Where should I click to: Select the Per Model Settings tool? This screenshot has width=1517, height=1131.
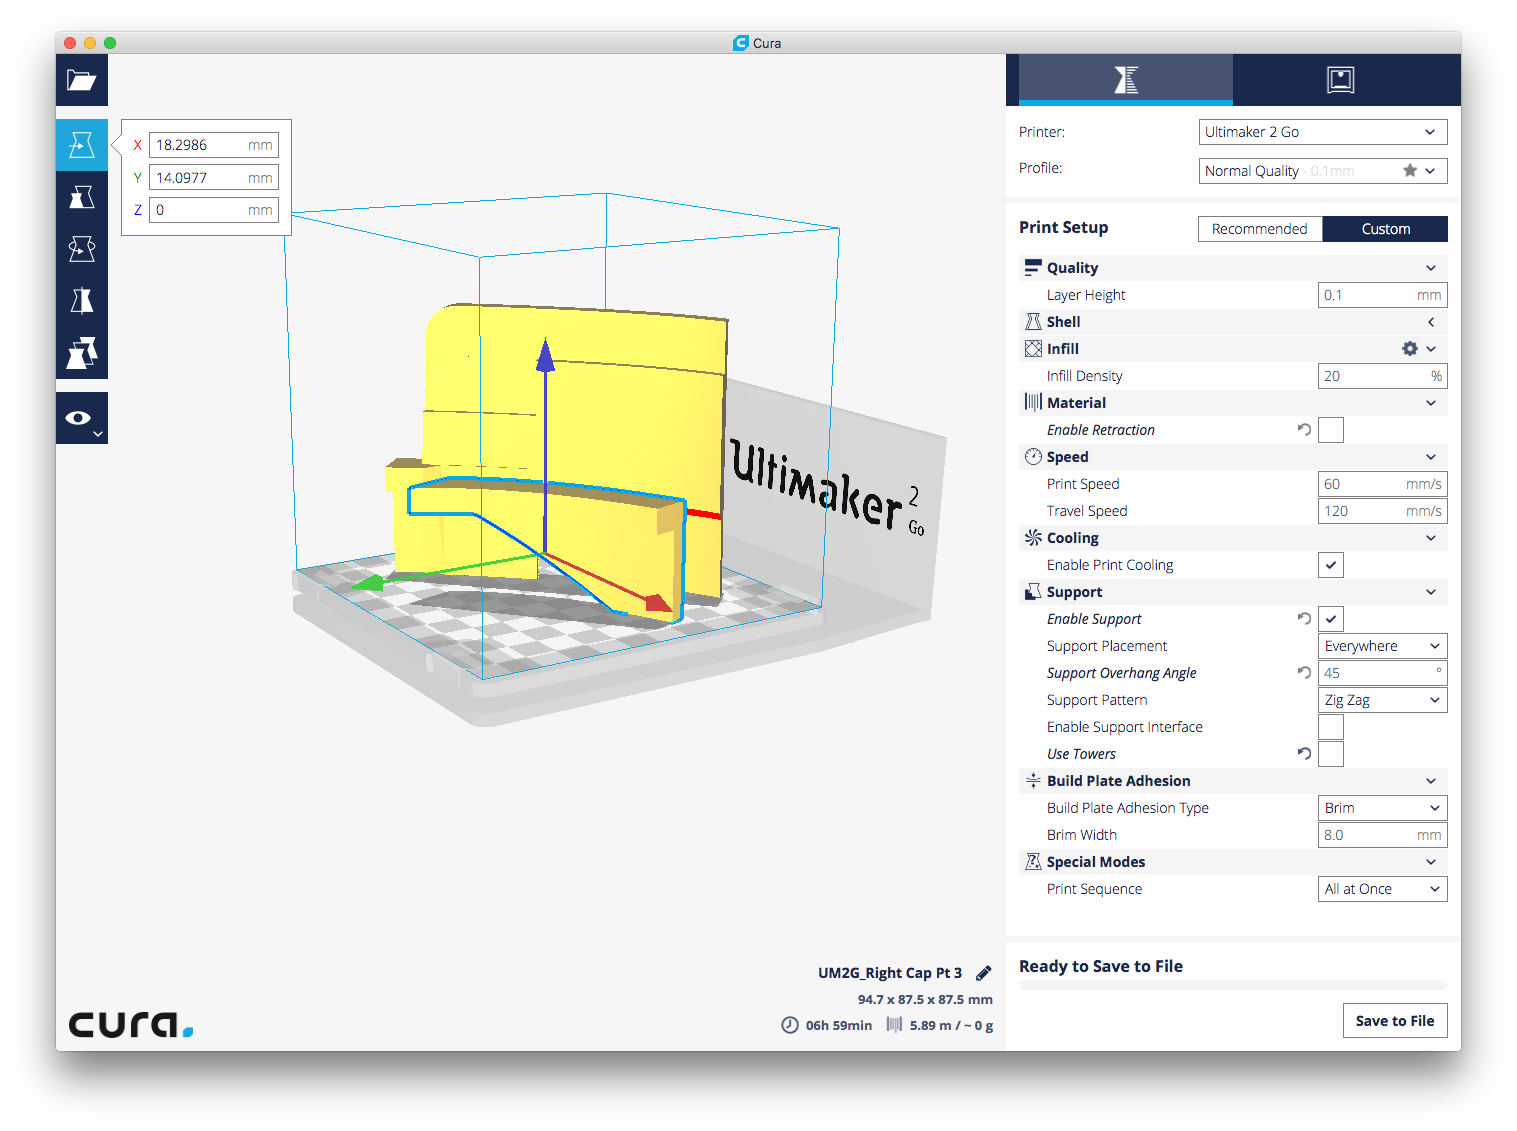82,353
